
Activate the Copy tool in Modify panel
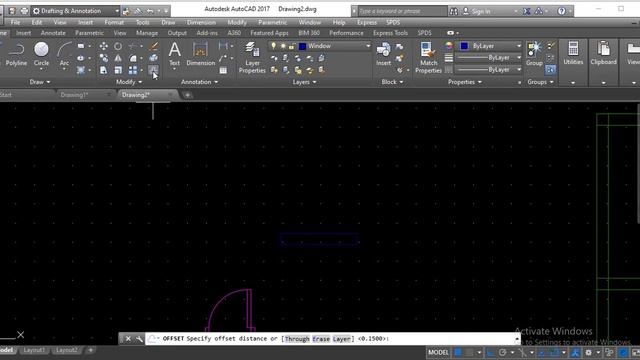104,58
